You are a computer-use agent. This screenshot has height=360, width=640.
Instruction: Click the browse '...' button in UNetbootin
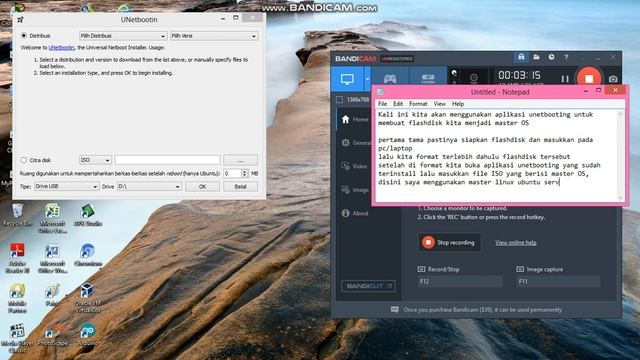(x=240, y=160)
